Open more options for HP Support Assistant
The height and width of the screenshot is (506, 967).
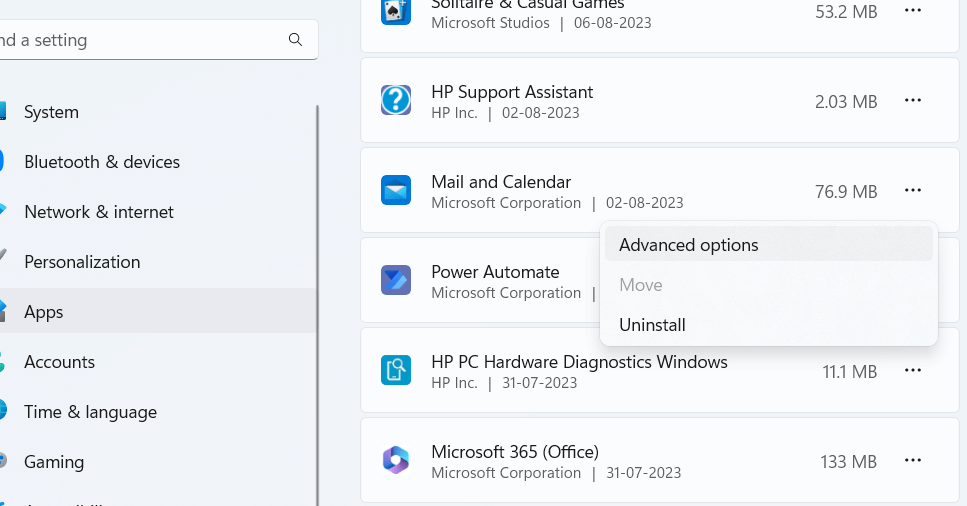coord(913,100)
